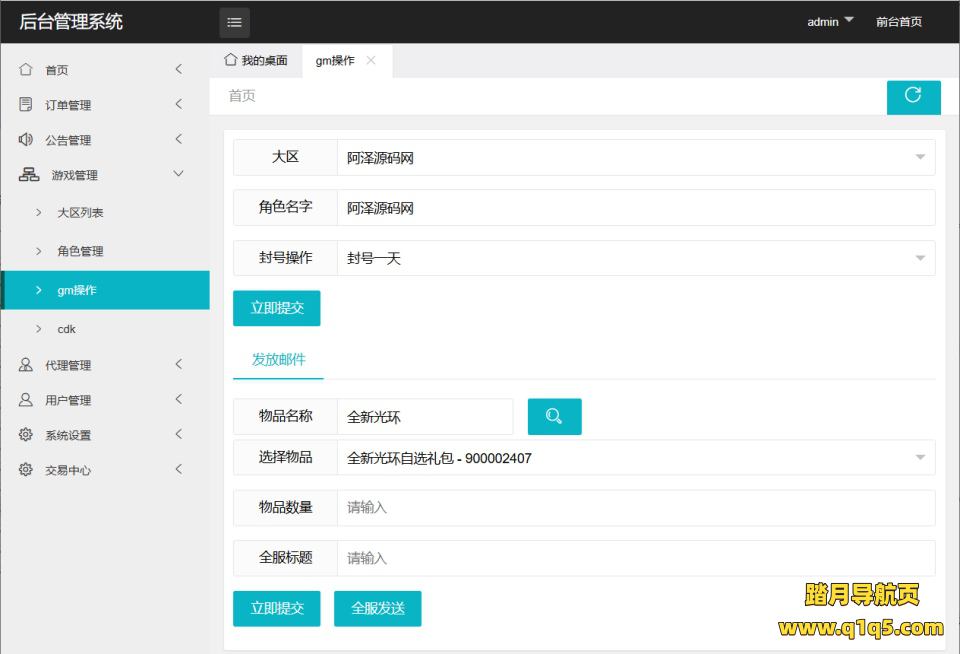Open the 选择物品 dropdown
This screenshot has width=960, height=654.
(x=635, y=458)
